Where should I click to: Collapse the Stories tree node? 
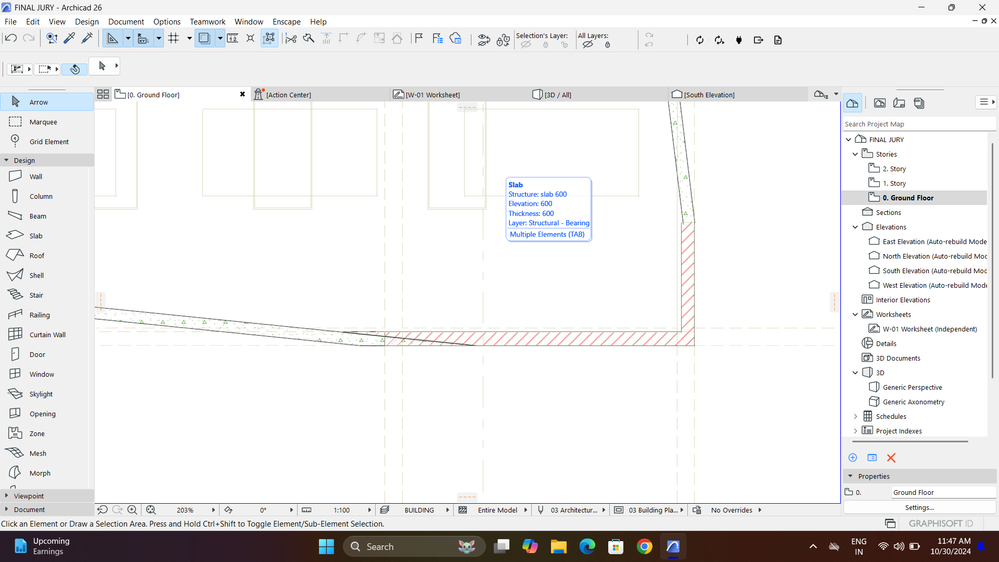point(856,154)
